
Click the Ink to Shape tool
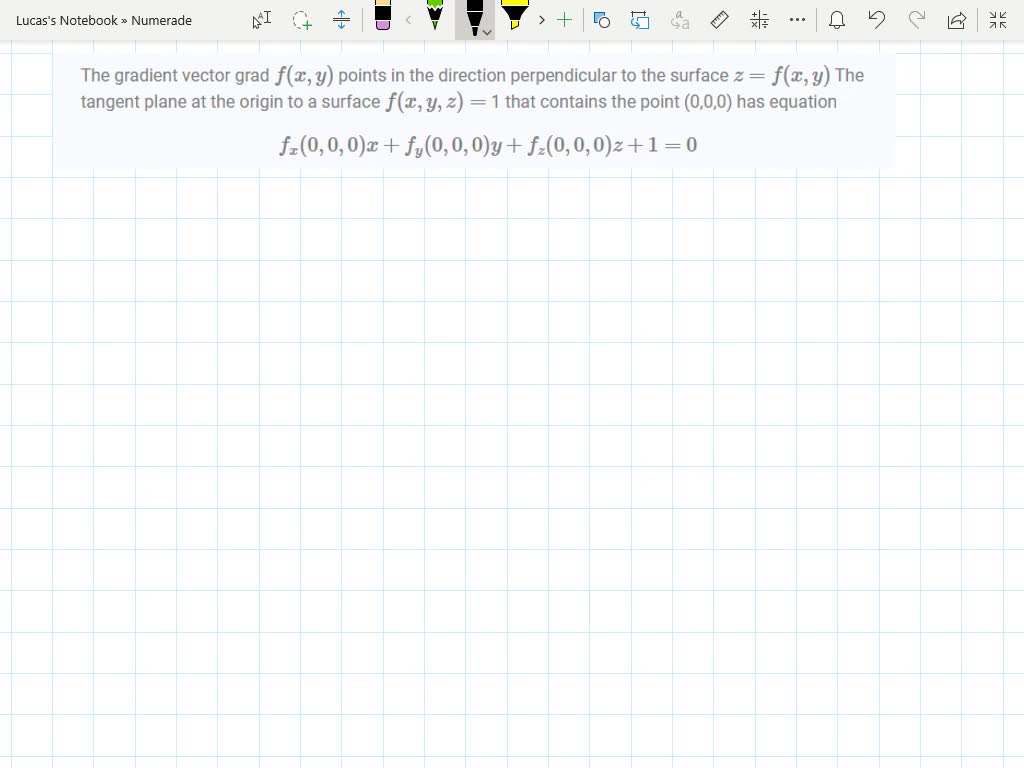pyautogui.click(x=601, y=19)
